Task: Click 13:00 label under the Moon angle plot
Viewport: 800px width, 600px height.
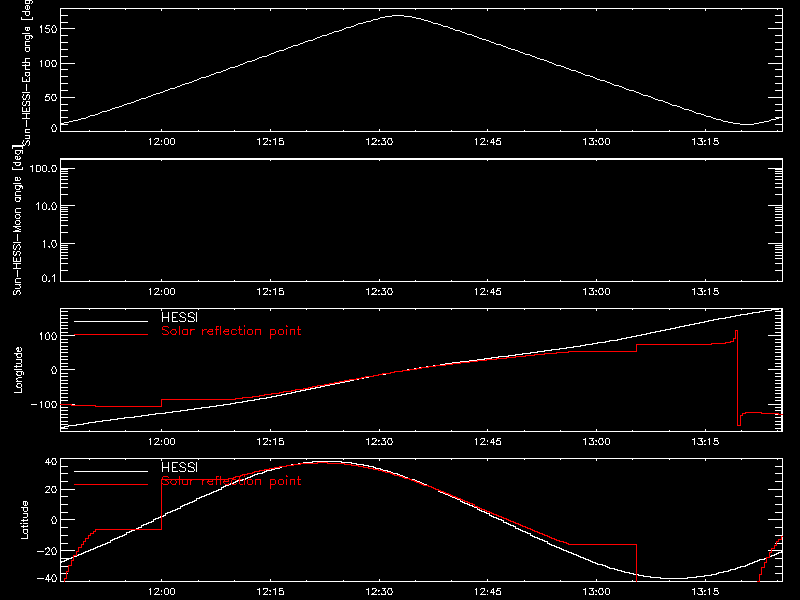Action: [x=596, y=292]
